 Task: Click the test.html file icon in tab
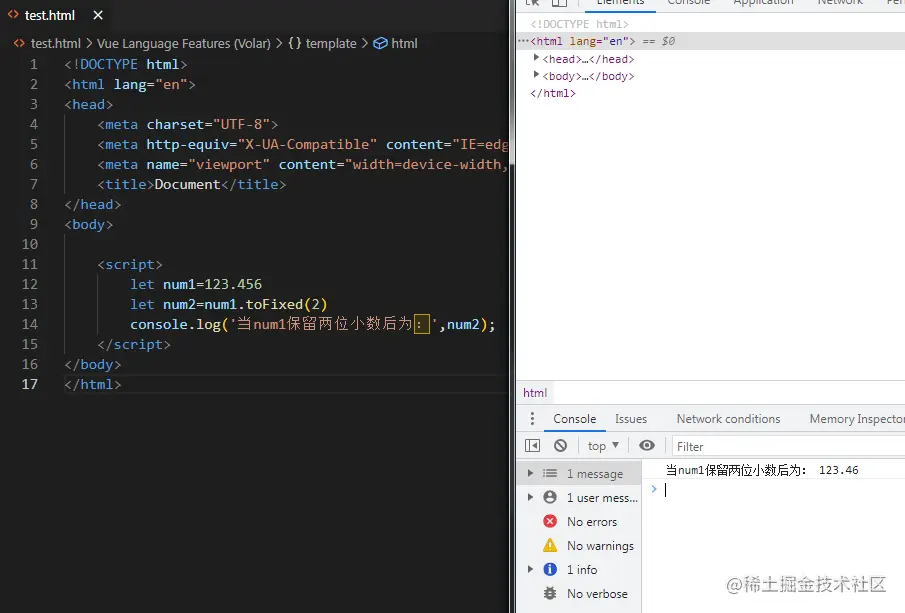[x=13, y=15]
